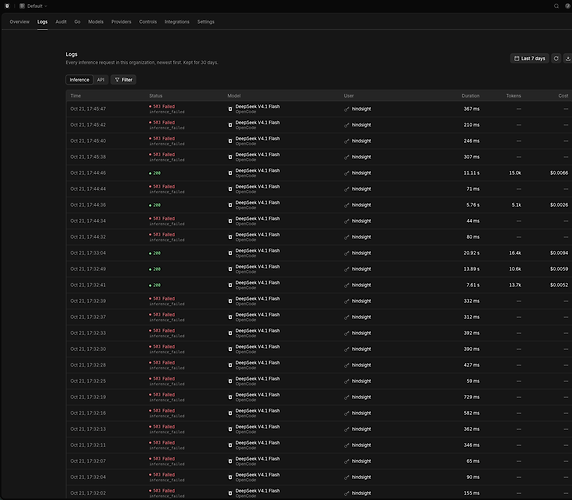This screenshot has width=572, height=500.
Task: Click the model icon in the 17:32:37 row
Action: pyautogui.click(x=230, y=317)
